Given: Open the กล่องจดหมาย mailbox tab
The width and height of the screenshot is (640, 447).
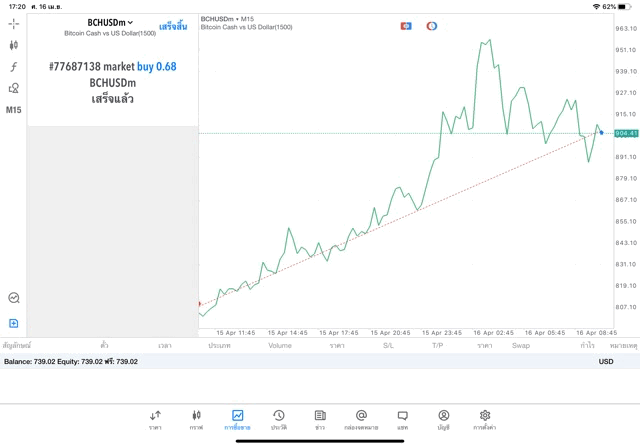Looking at the screenshot, I should click(361, 420).
